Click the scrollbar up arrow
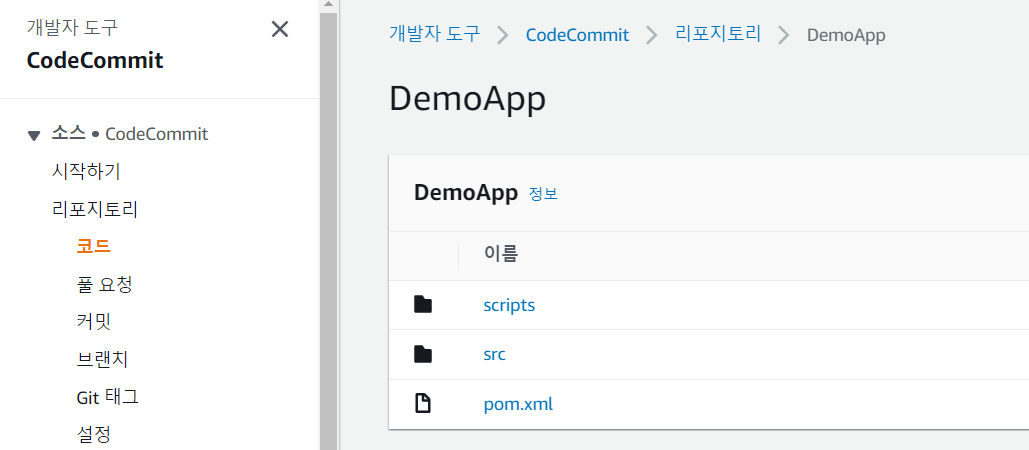 [x=328, y=5]
